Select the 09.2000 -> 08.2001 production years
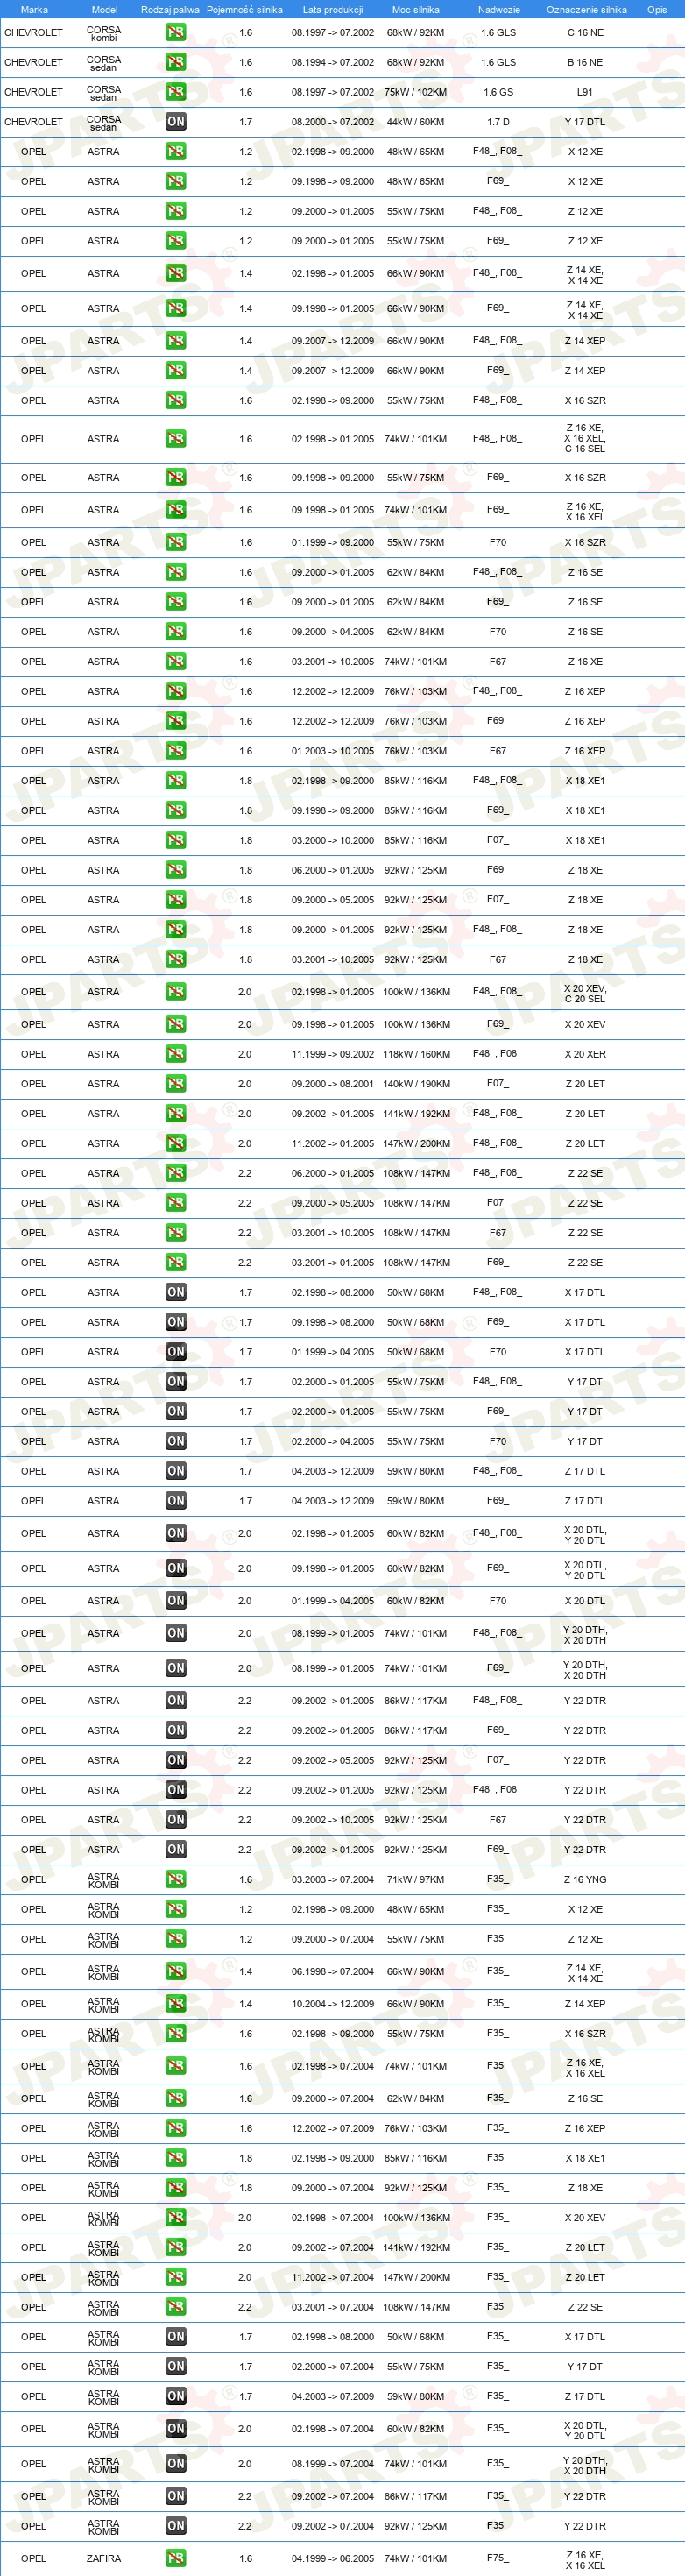Screen dimensions: 685x2576 tap(333, 1084)
